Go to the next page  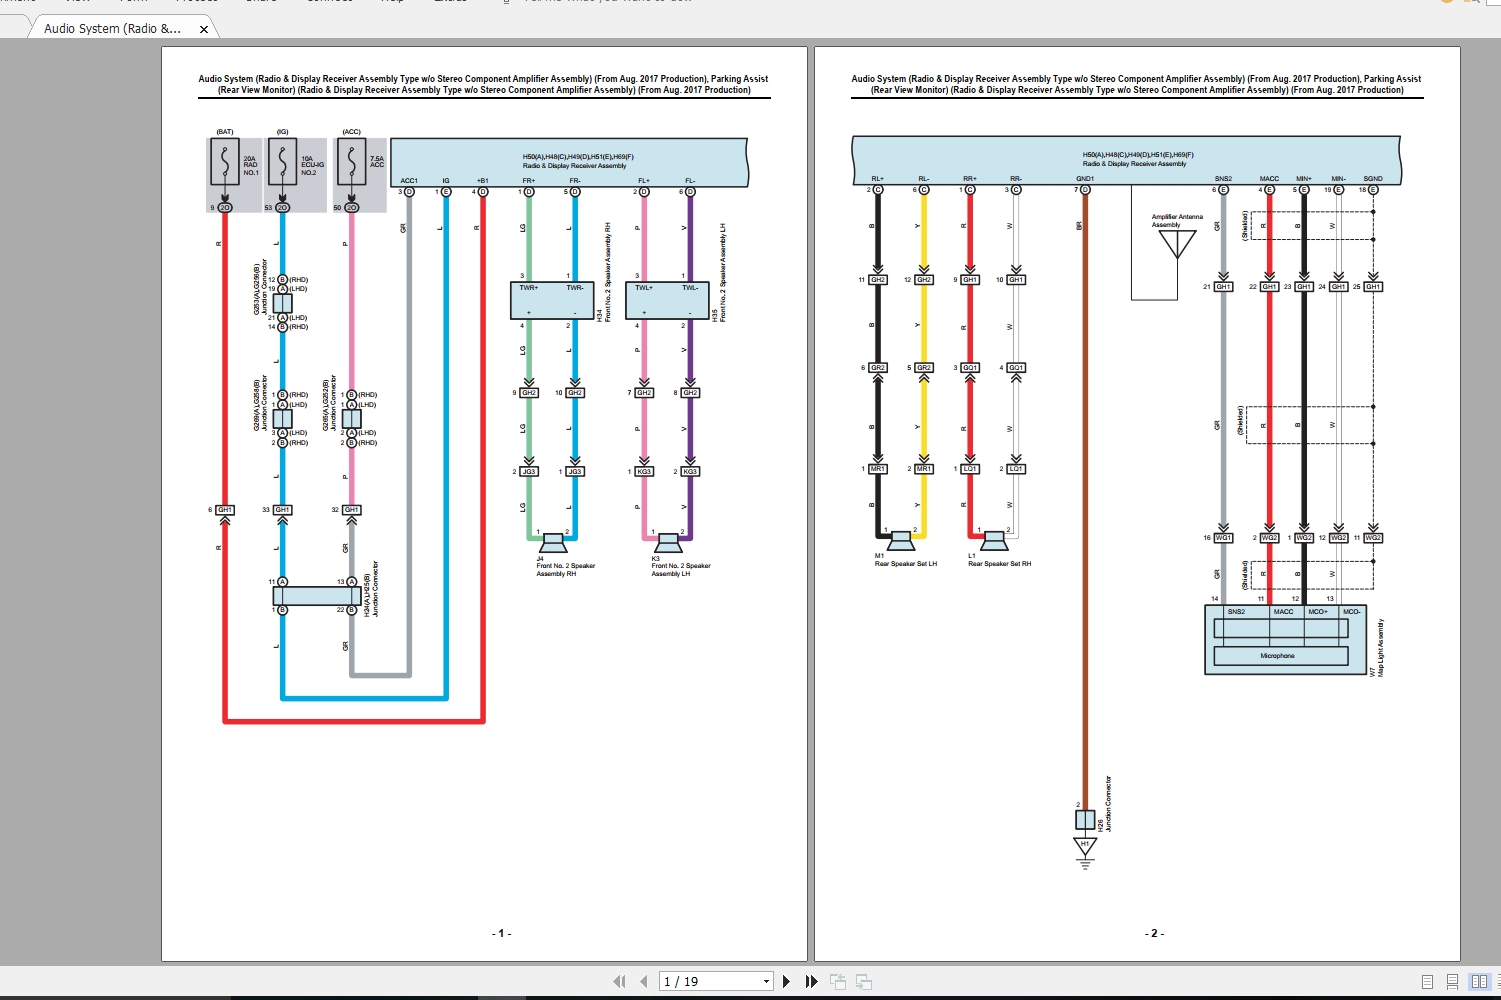(787, 981)
